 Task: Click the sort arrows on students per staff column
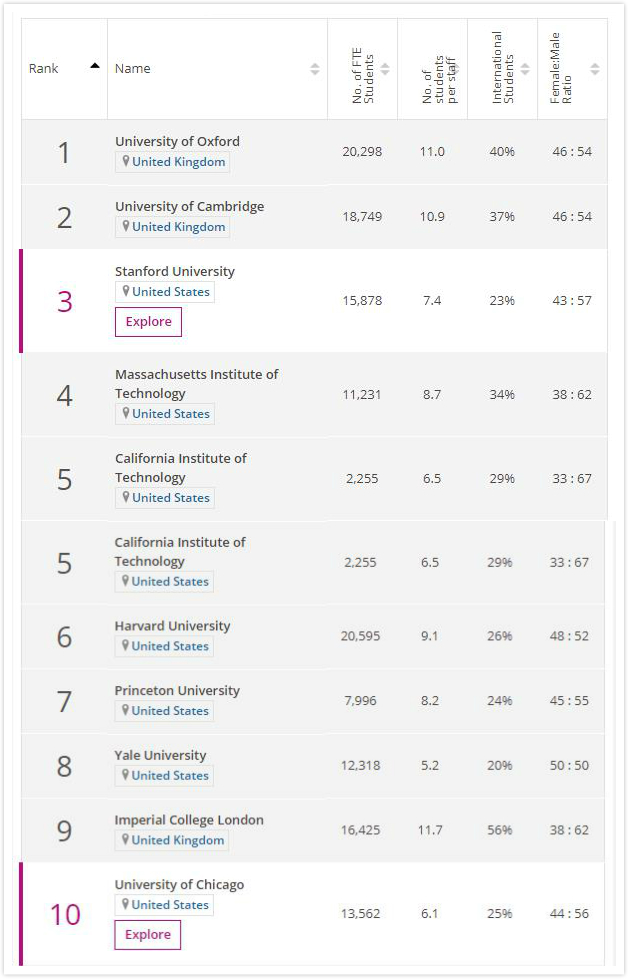[457, 68]
